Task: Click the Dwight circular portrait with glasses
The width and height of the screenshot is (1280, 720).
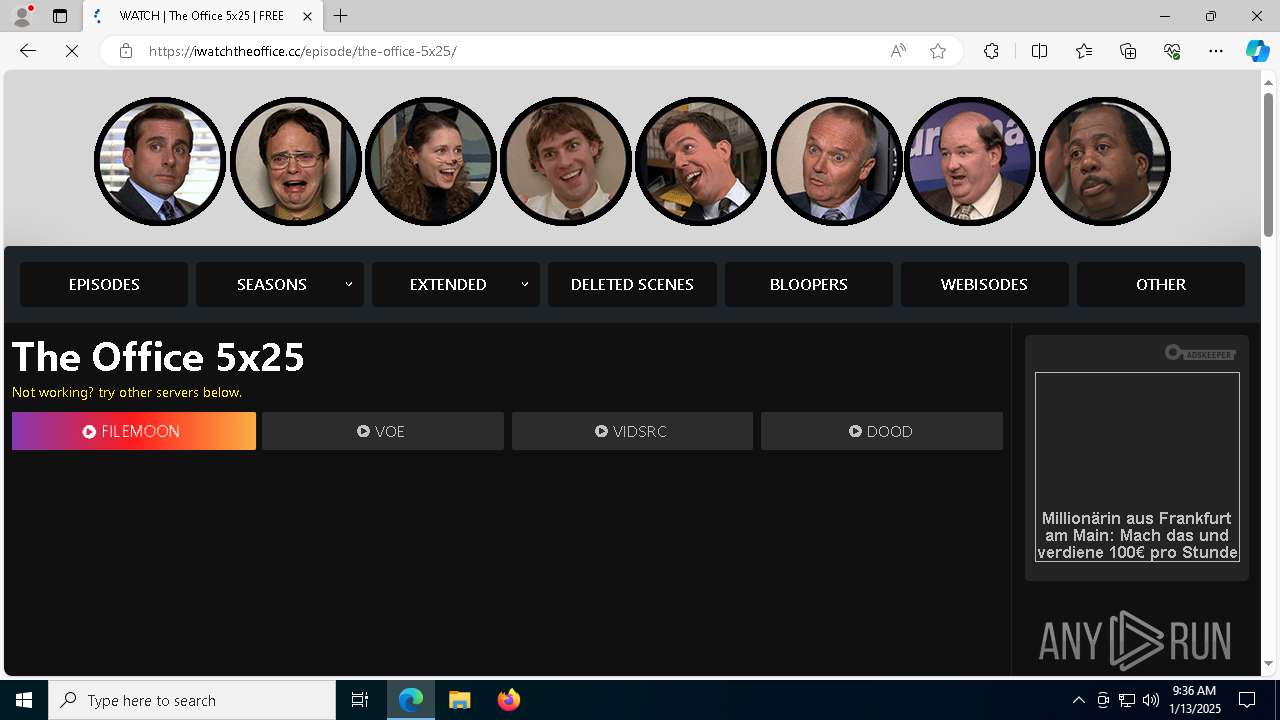Action: 295,161
